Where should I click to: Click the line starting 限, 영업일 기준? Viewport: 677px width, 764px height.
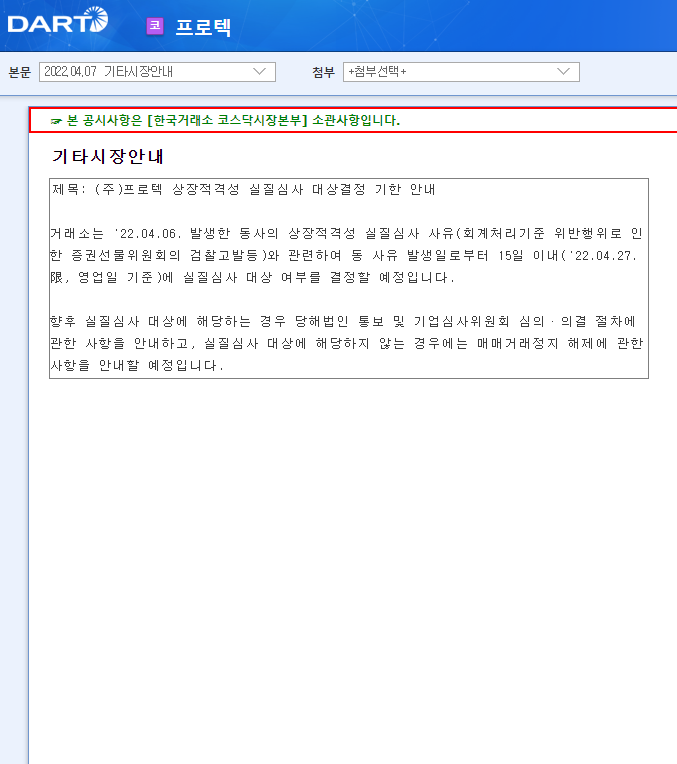[252, 278]
